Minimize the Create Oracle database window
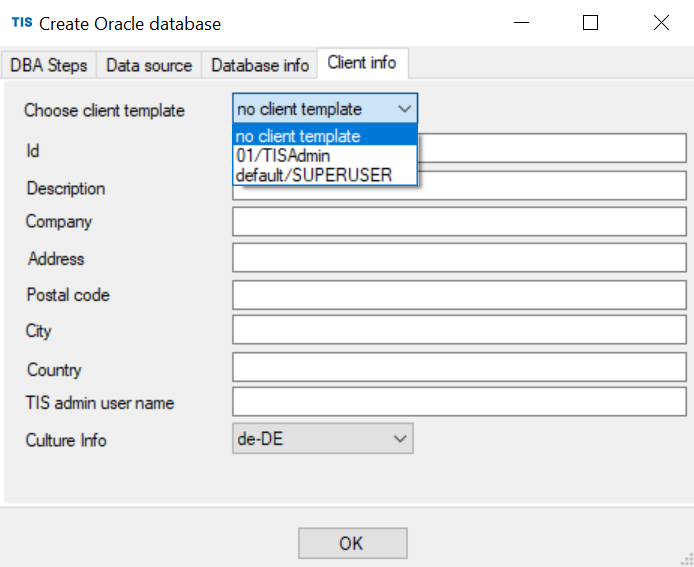 coord(521,23)
